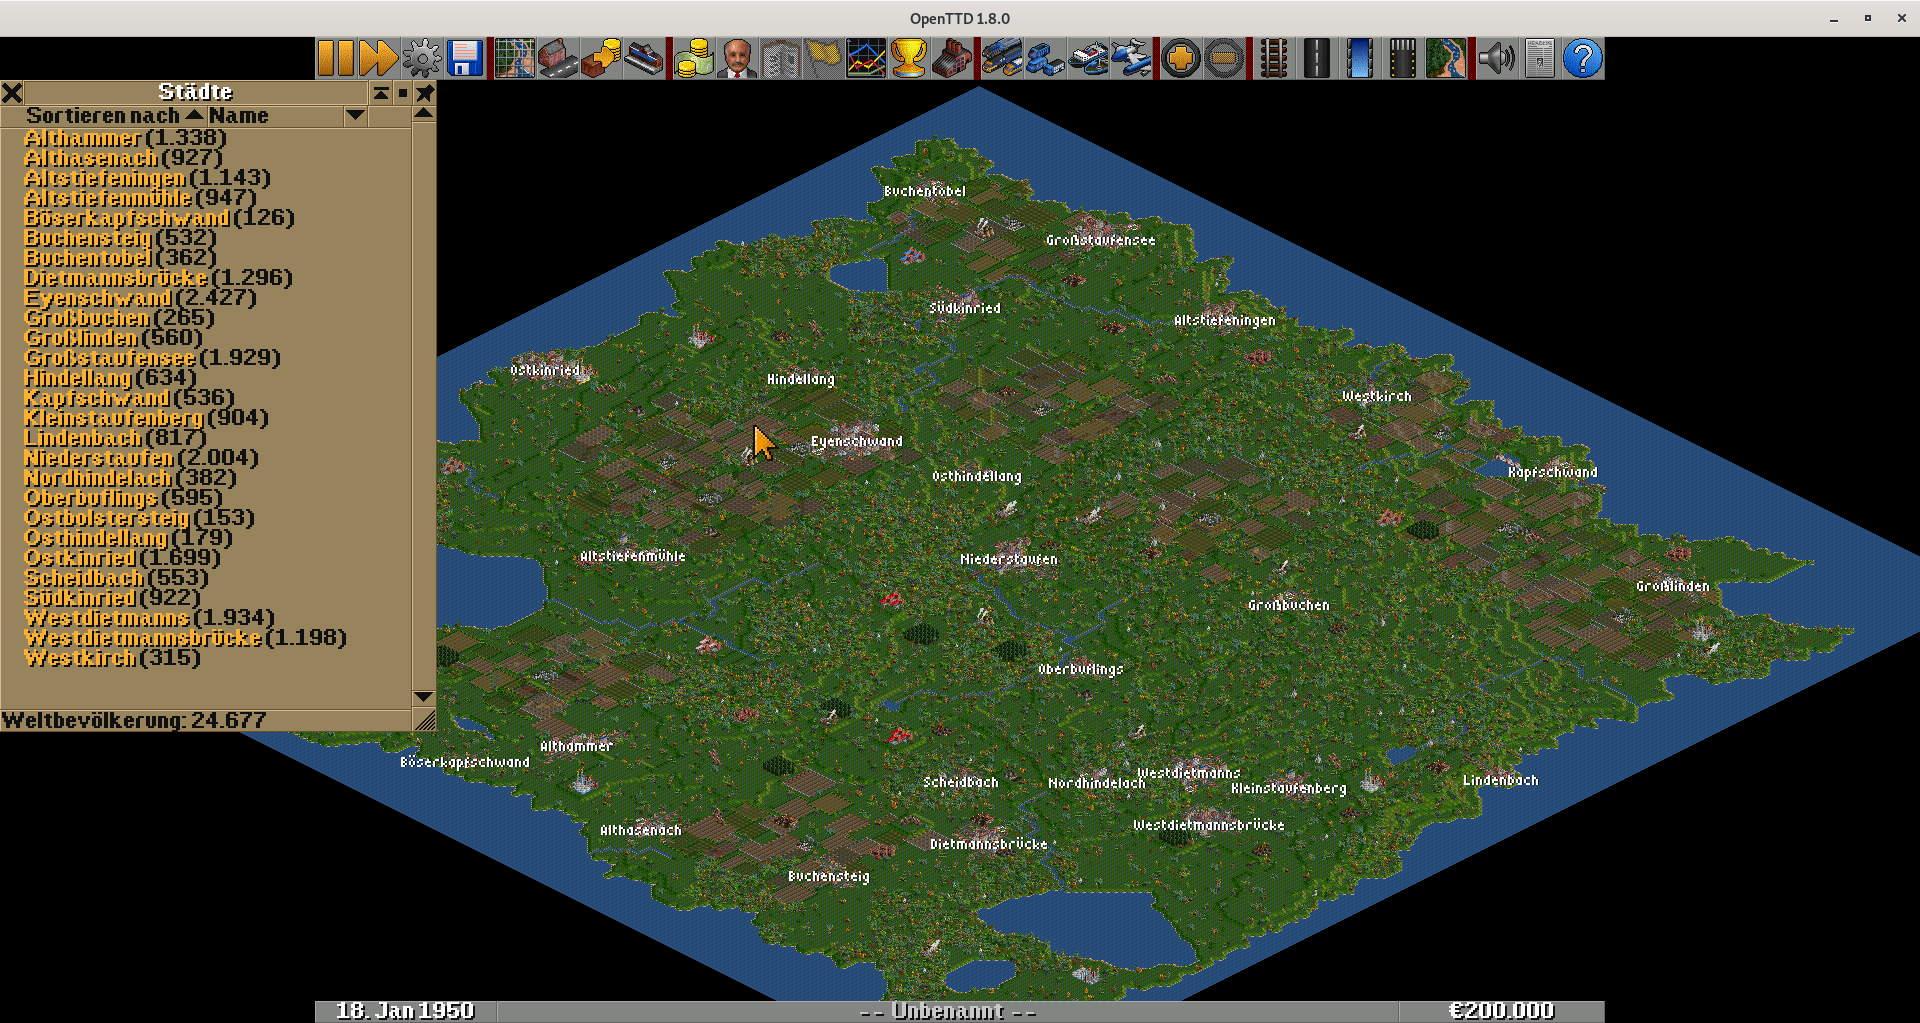Select town Westkirch (315) in list

[x=112, y=658]
